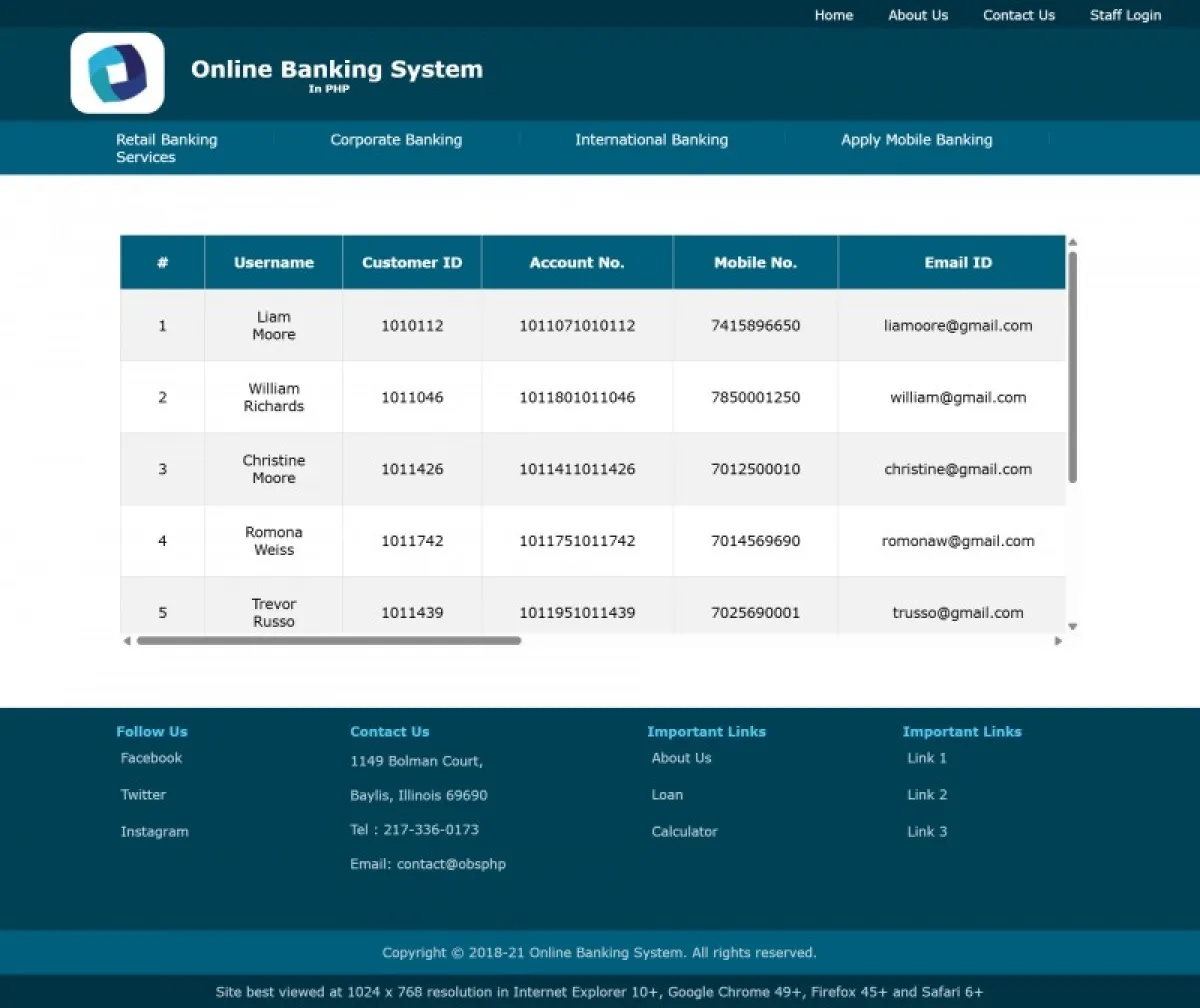Click mobile number 7415896650
This screenshot has height=1008, width=1200.
tap(756, 326)
